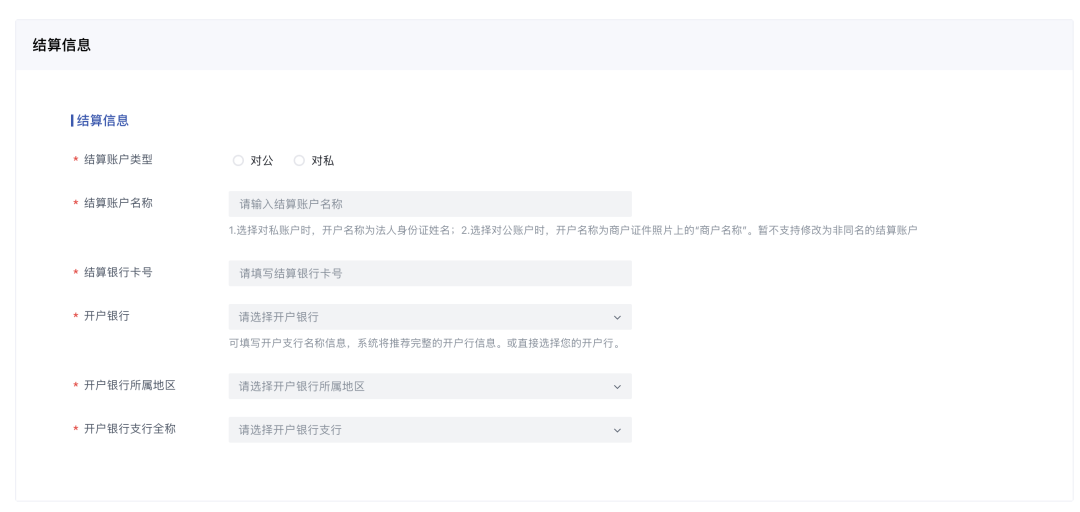Click the 开户银行所属地区 field label
The image size is (1080, 512).
130,385
